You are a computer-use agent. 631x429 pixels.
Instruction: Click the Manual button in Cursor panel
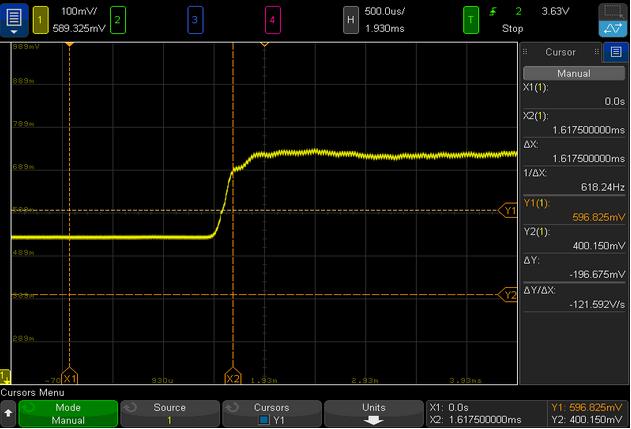tap(574, 73)
